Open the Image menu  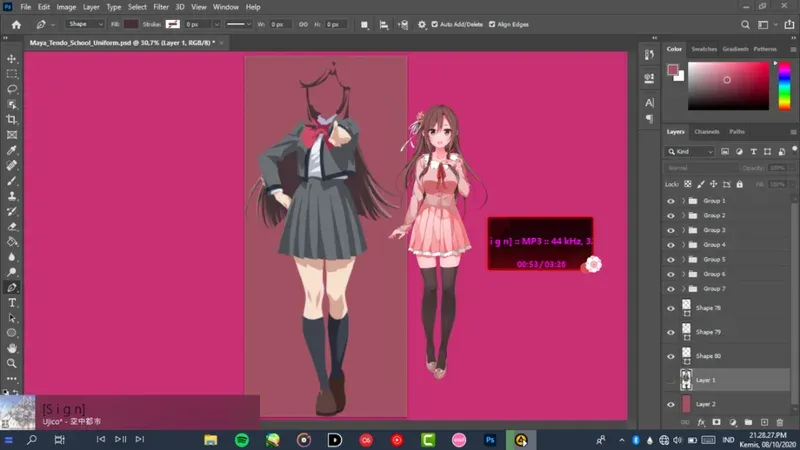point(66,7)
